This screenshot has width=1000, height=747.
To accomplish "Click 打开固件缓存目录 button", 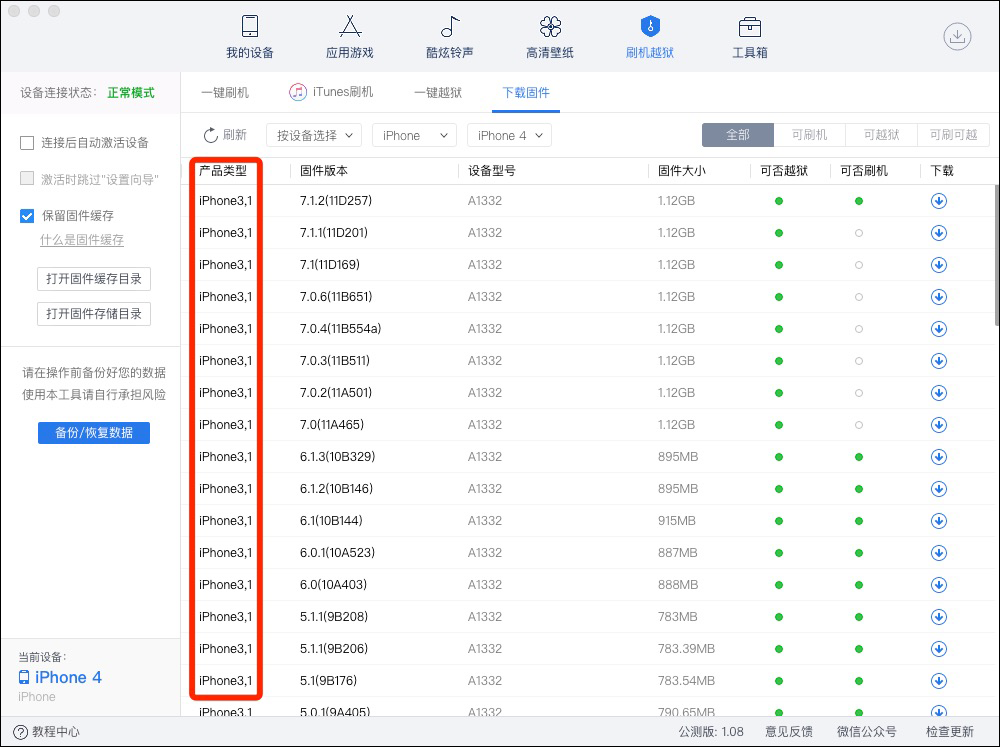I will [x=94, y=279].
